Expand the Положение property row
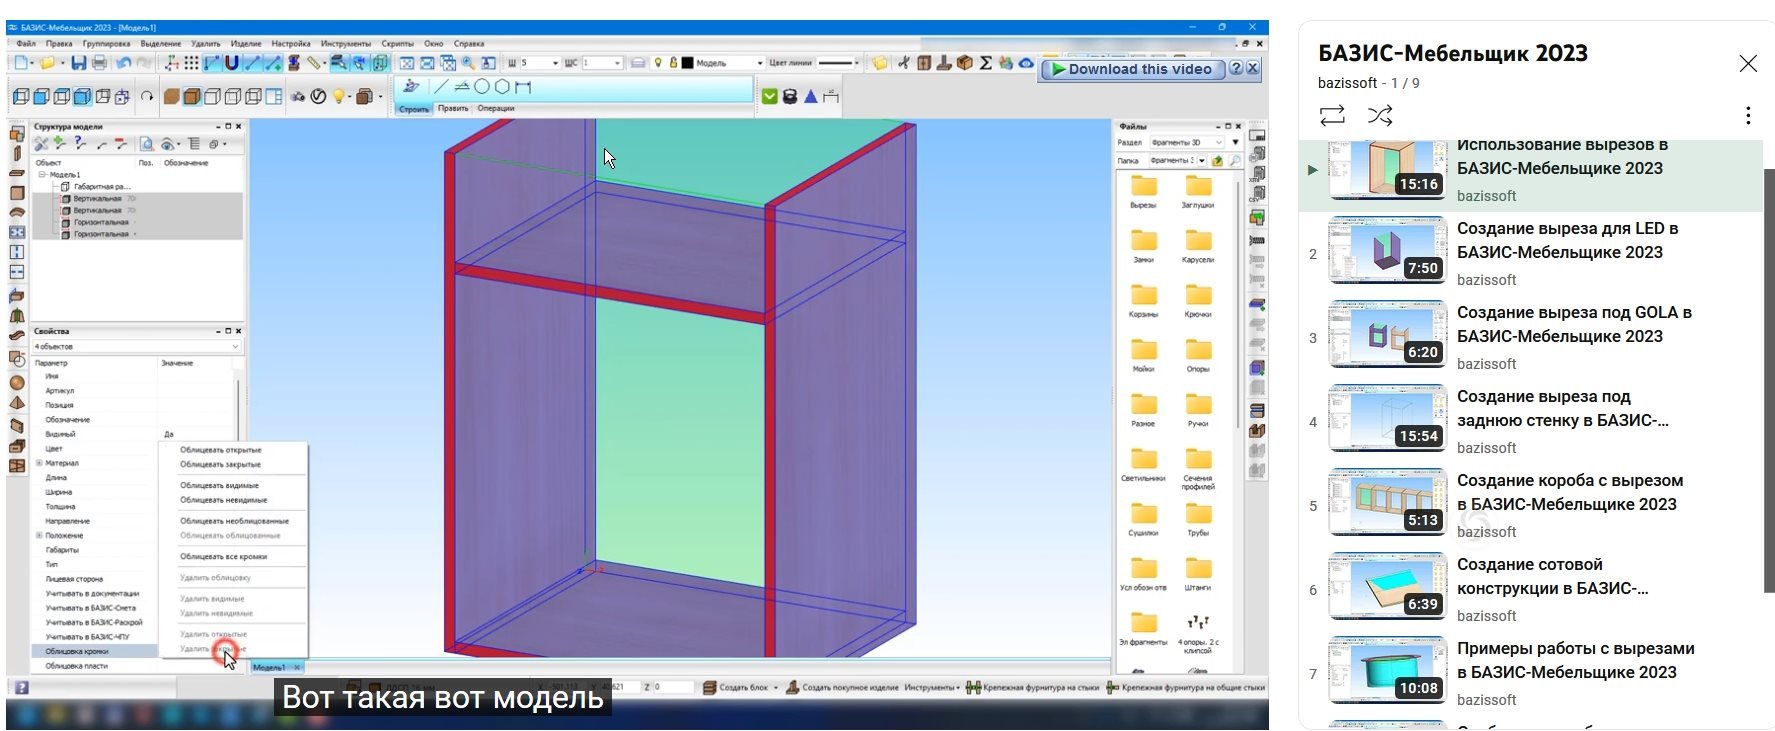This screenshot has width=1775, height=731. point(39,535)
